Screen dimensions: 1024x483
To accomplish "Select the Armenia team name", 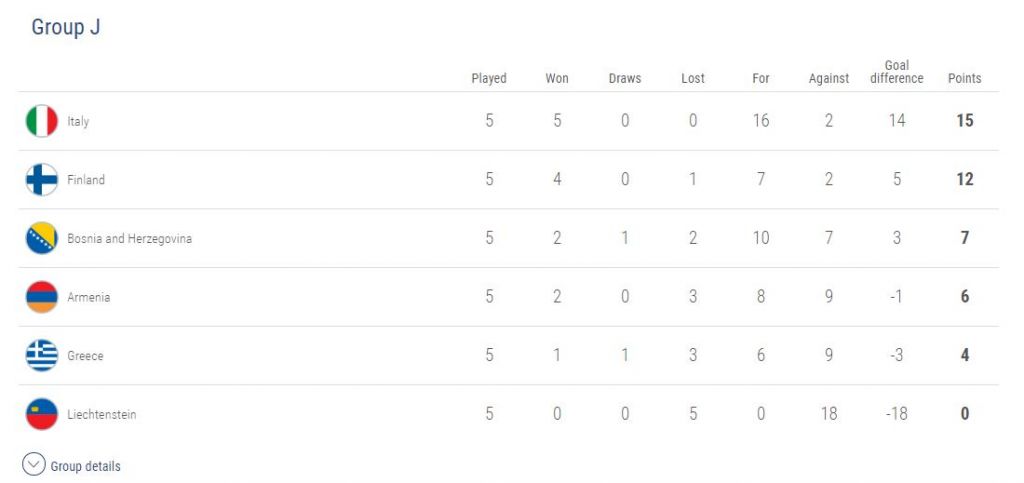I will pos(88,298).
